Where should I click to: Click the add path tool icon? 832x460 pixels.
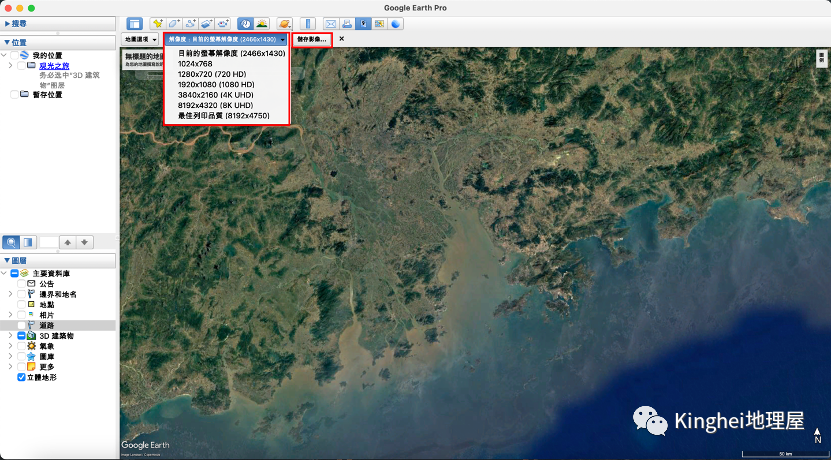pos(190,23)
